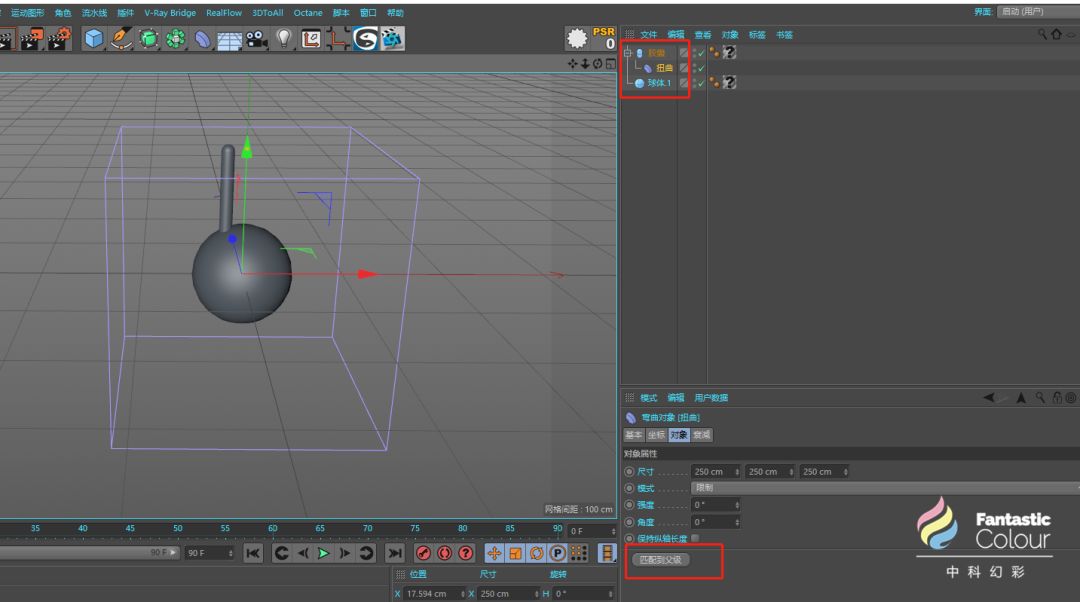
Task: Collapse the top object's tree expander
Action: click(628, 53)
